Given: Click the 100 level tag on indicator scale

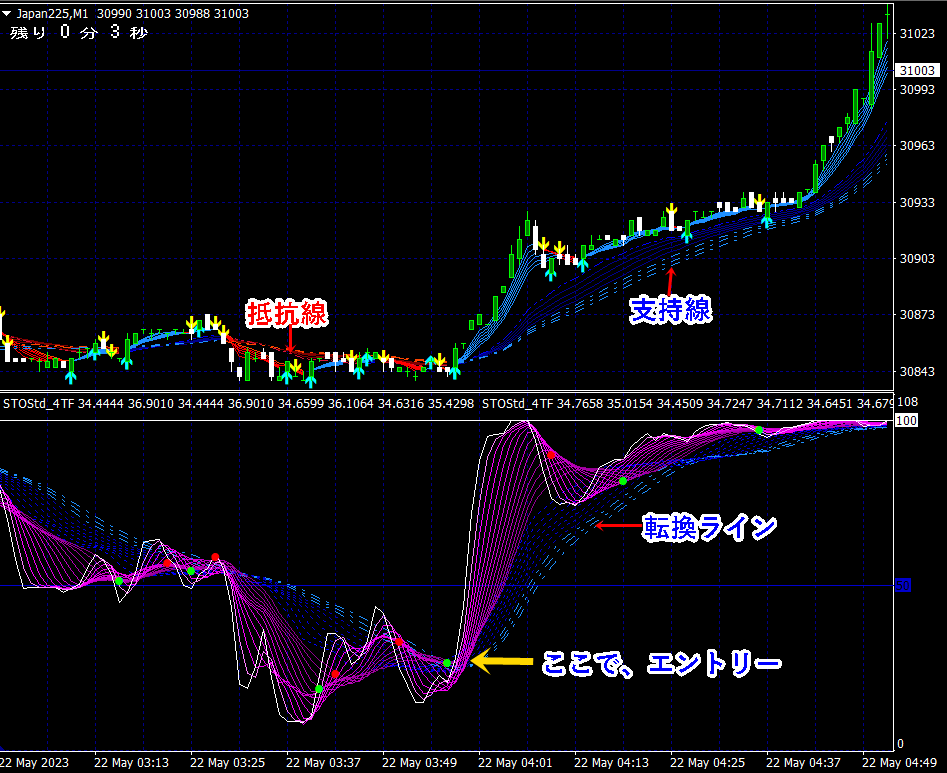Looking at the screenshot, I should [x=907, y=421].
